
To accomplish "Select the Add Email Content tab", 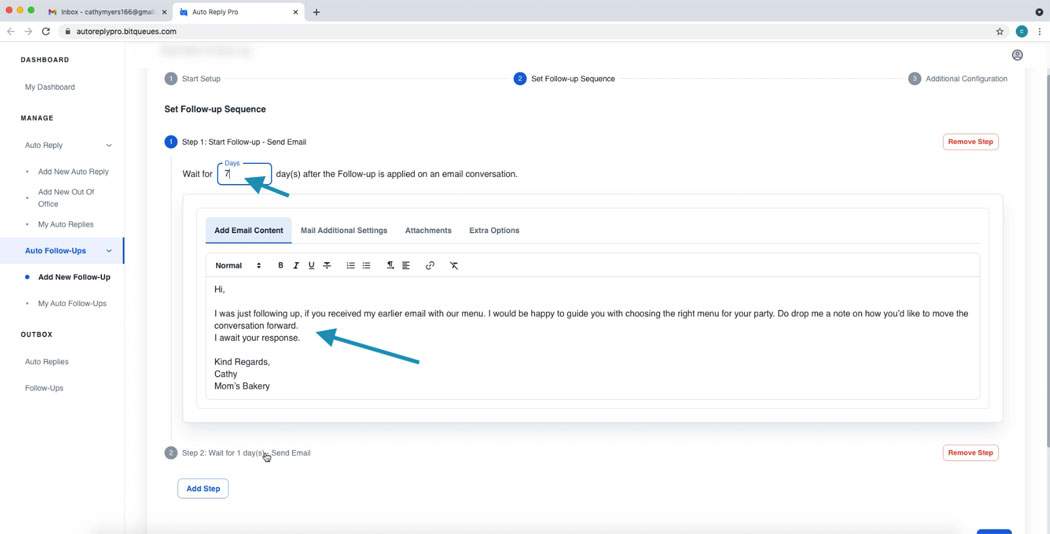I will pos(248,230).
